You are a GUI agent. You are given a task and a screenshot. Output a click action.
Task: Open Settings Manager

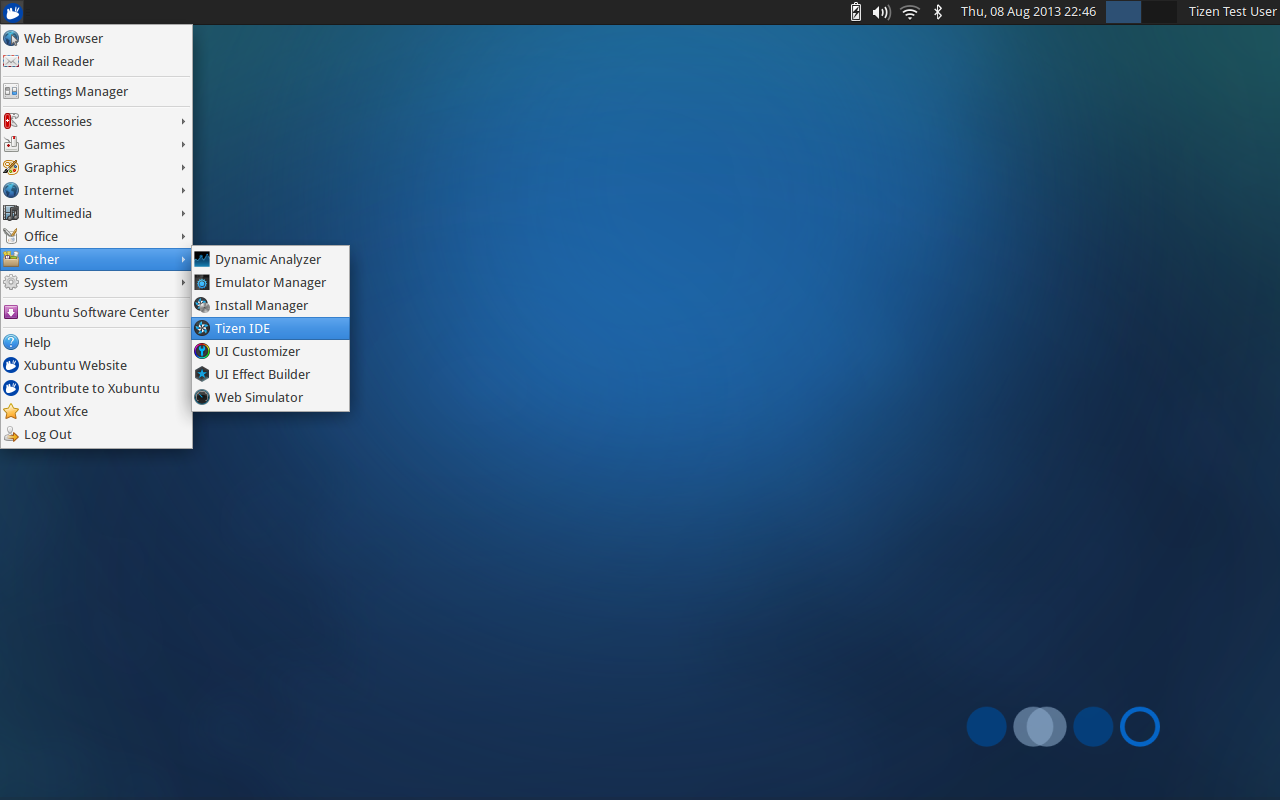click(x=96, y=91)
